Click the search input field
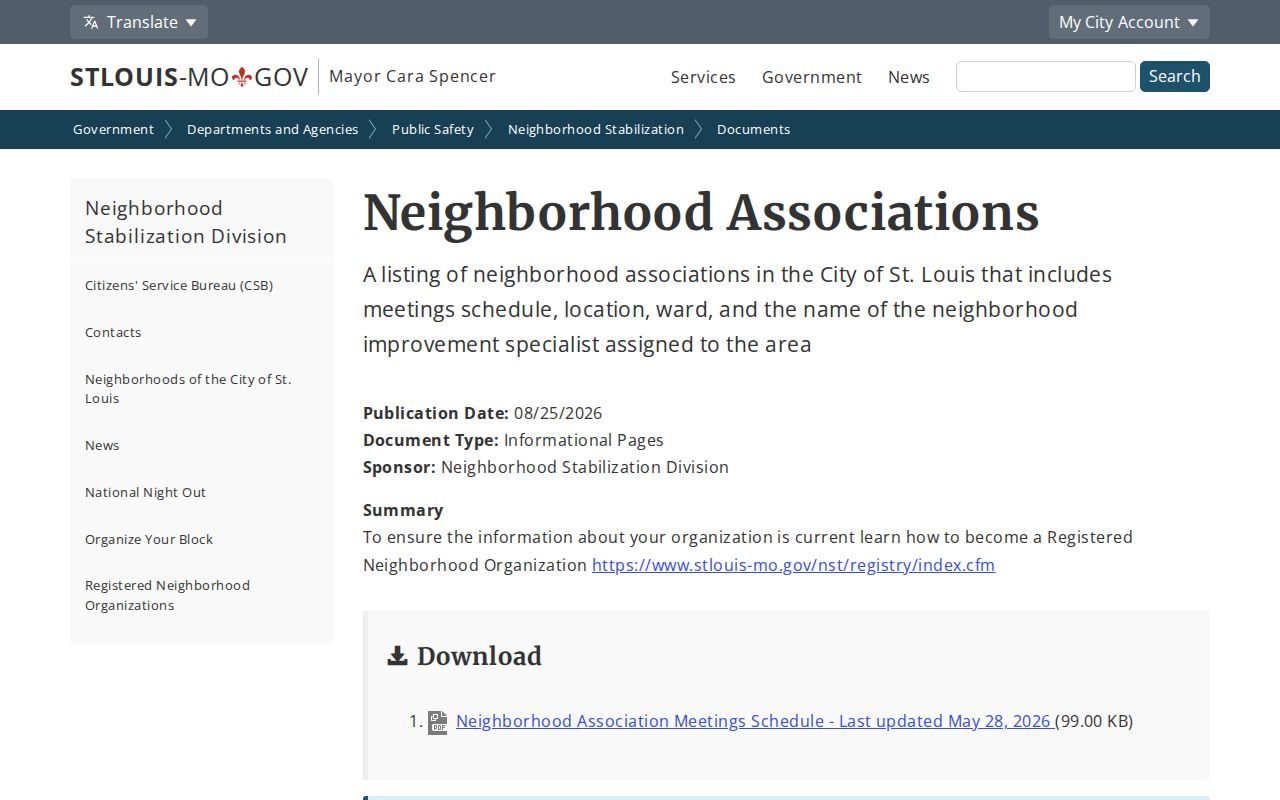Image resolution: width=1280 pixels, height=800 pixels. point(1045,76)
